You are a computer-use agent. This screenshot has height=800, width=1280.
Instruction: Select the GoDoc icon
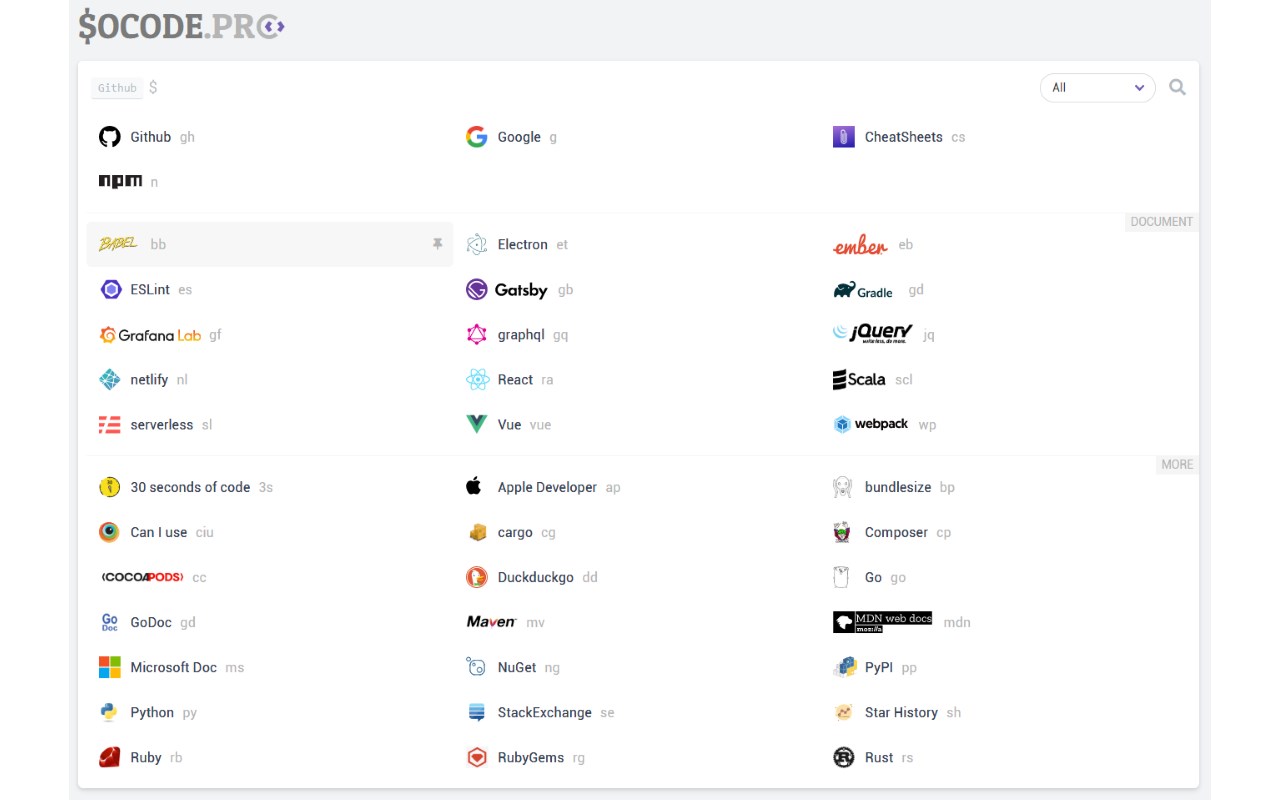tap(110, 622)
